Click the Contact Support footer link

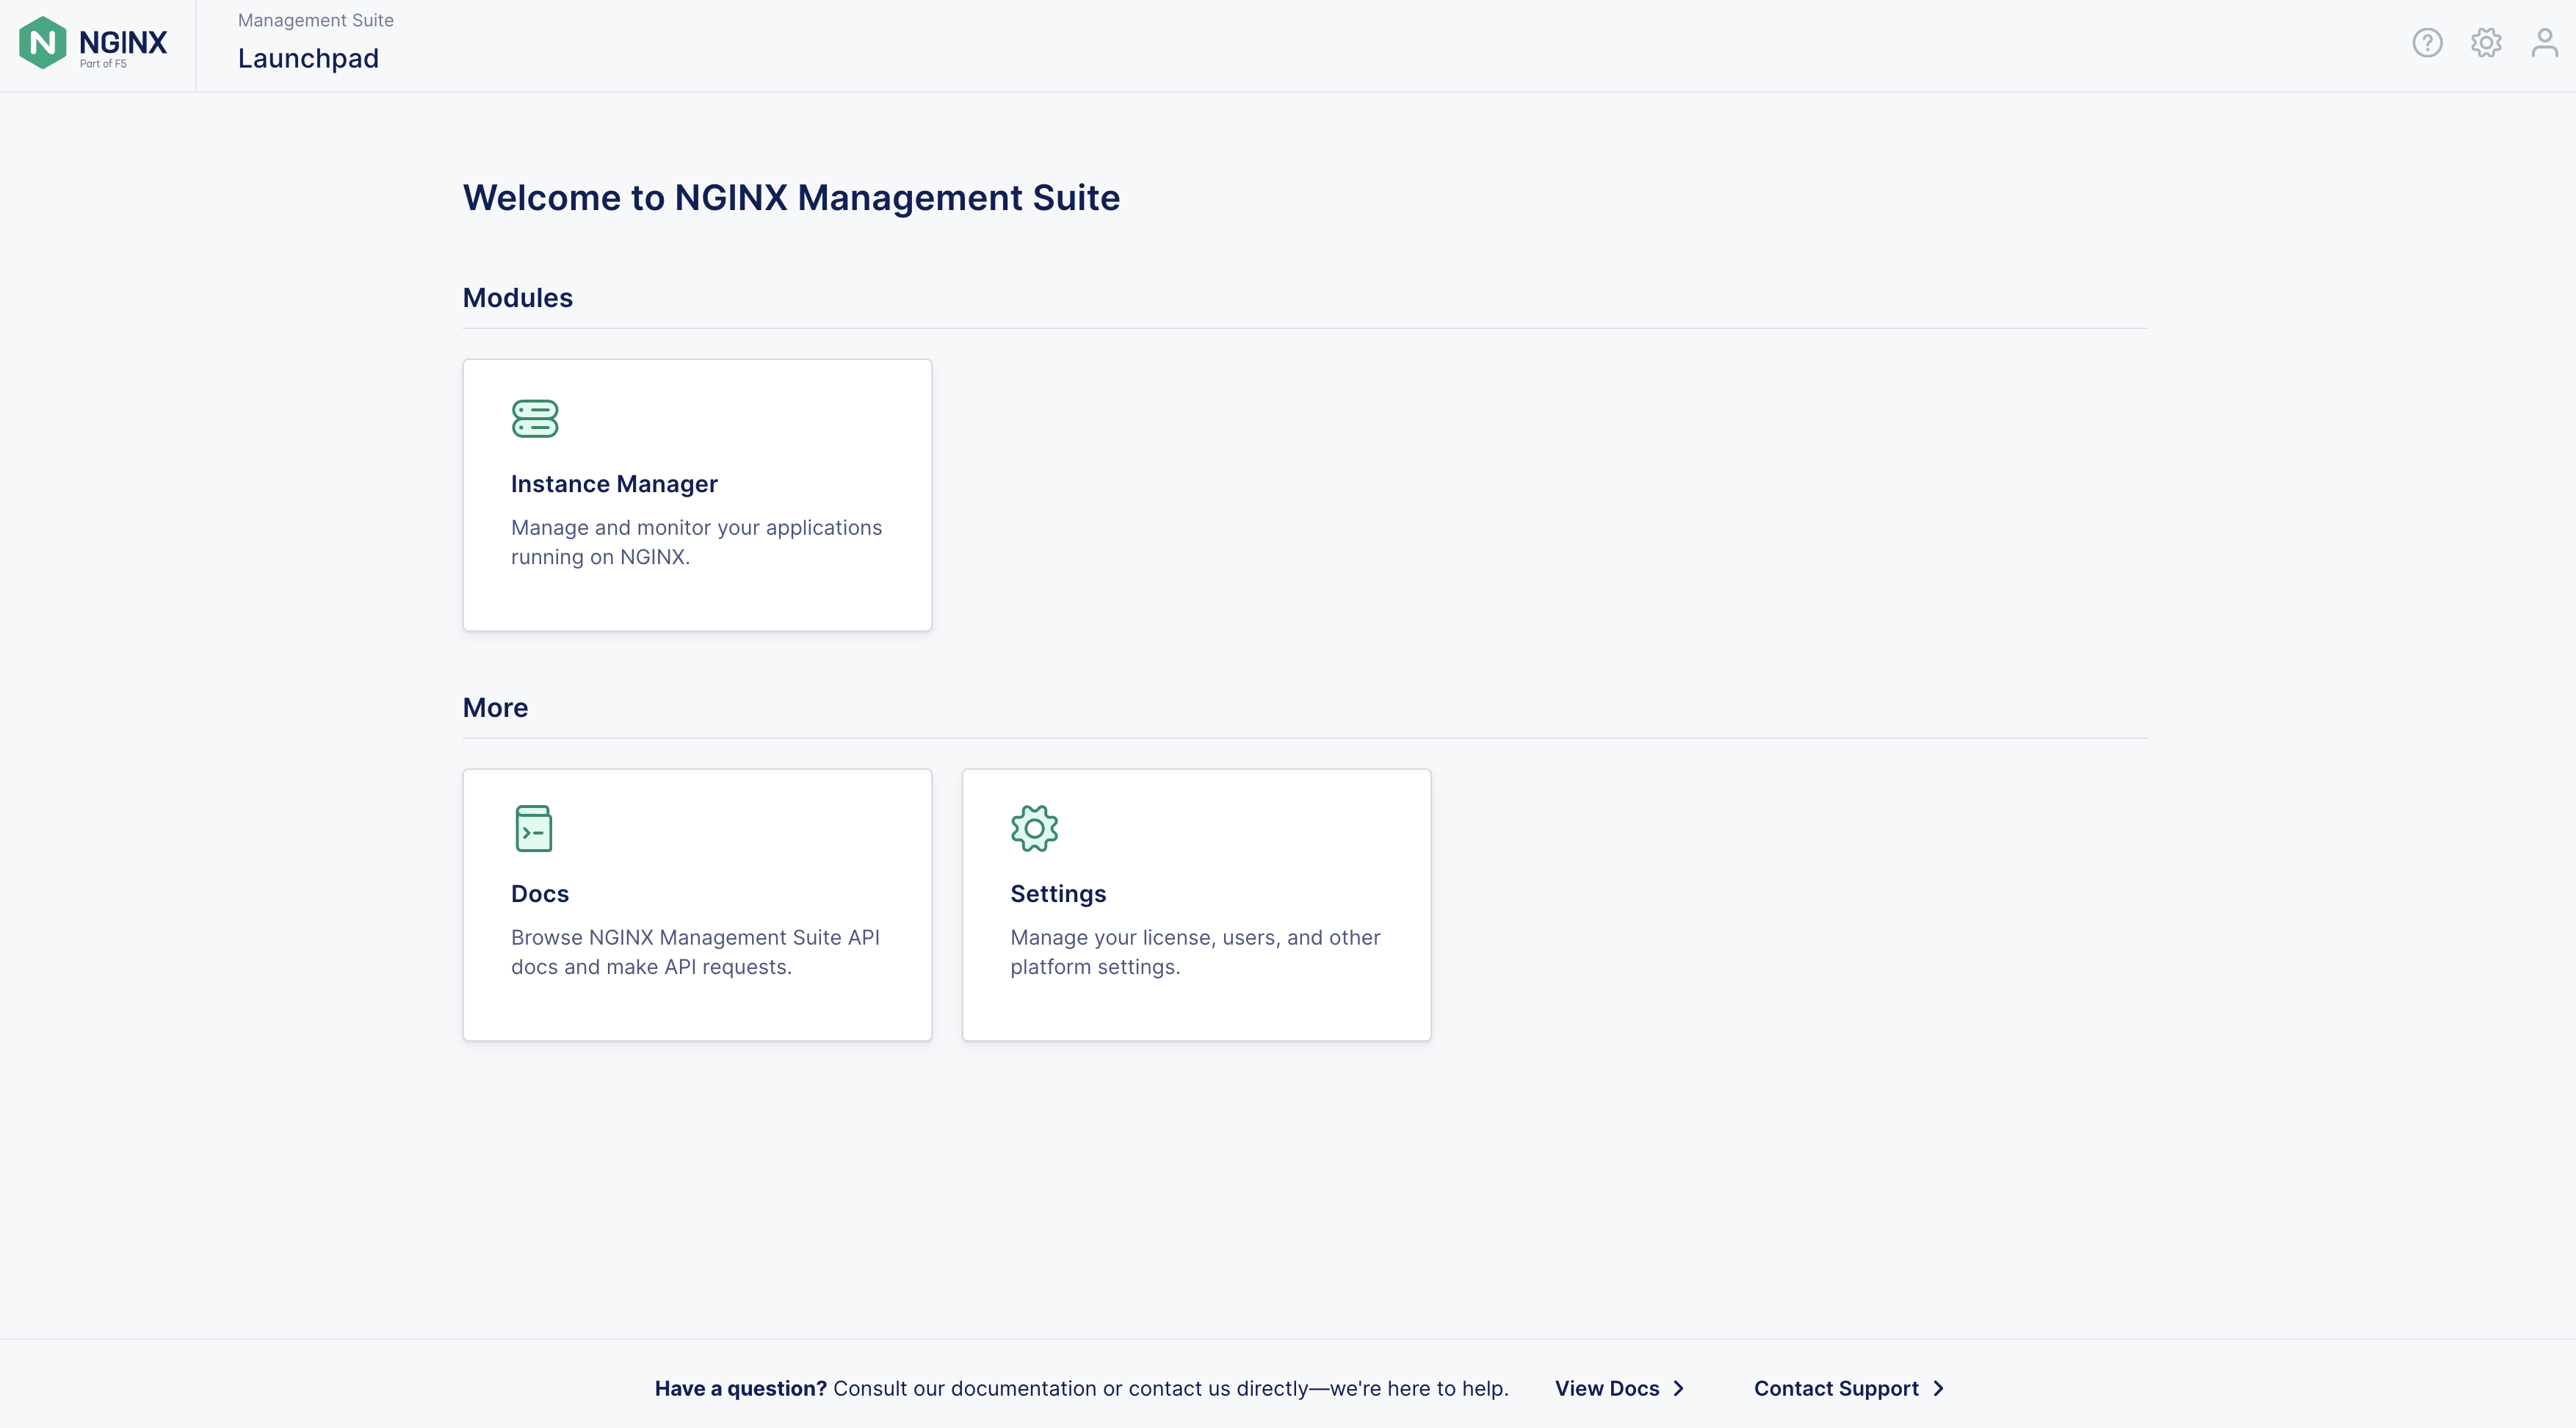click(x=1836, y=1388)
